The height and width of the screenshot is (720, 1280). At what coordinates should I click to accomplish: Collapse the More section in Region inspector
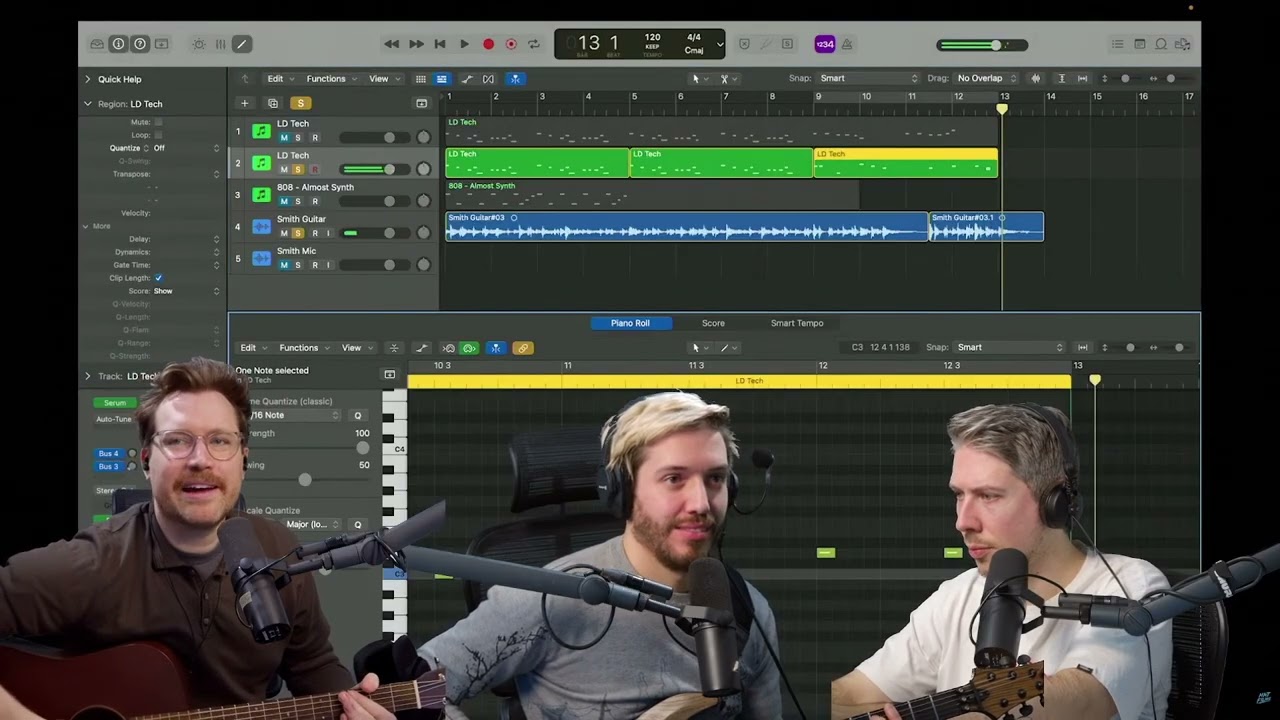click(86, 226)
